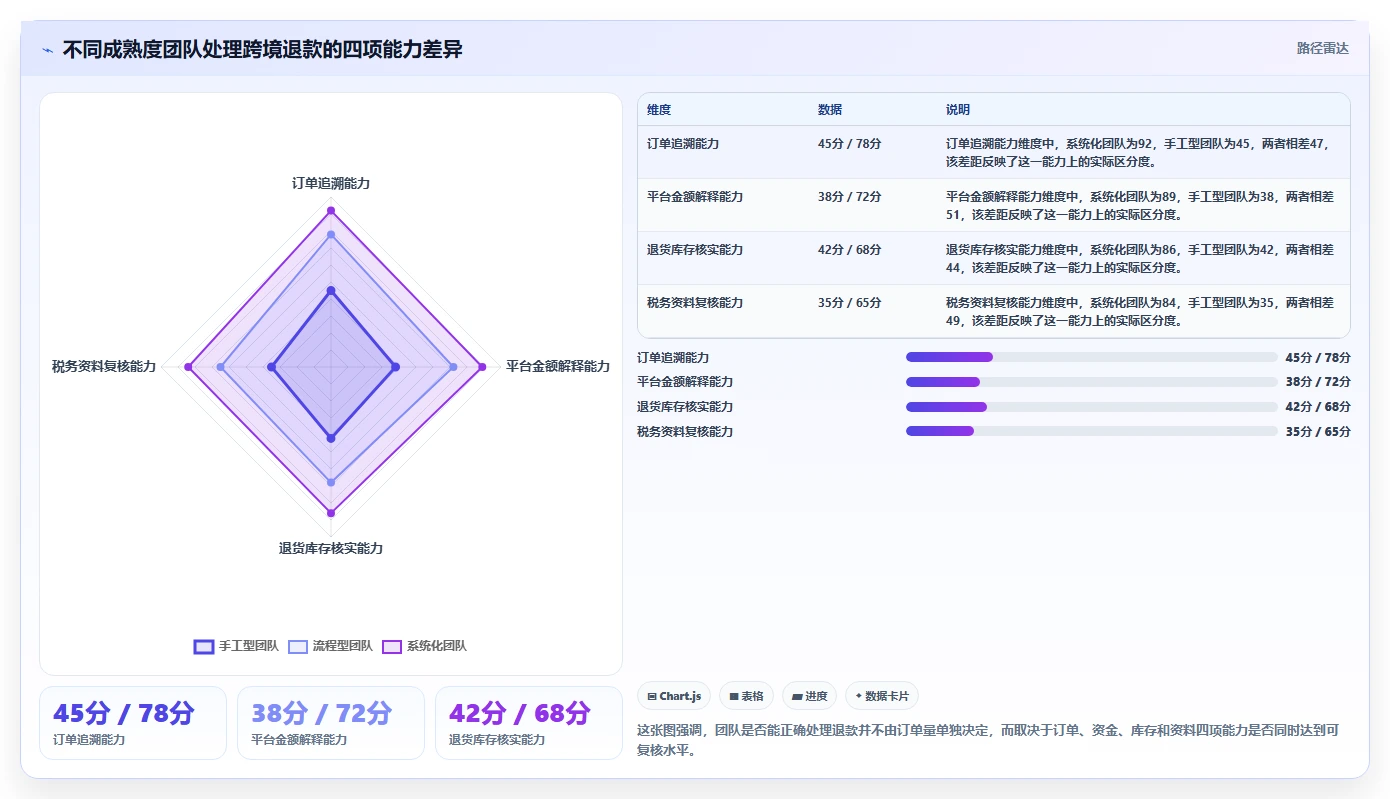This screenshot has height=799, width=1390.
Task: Select the 表格 chip
Action: pos(746,696)
